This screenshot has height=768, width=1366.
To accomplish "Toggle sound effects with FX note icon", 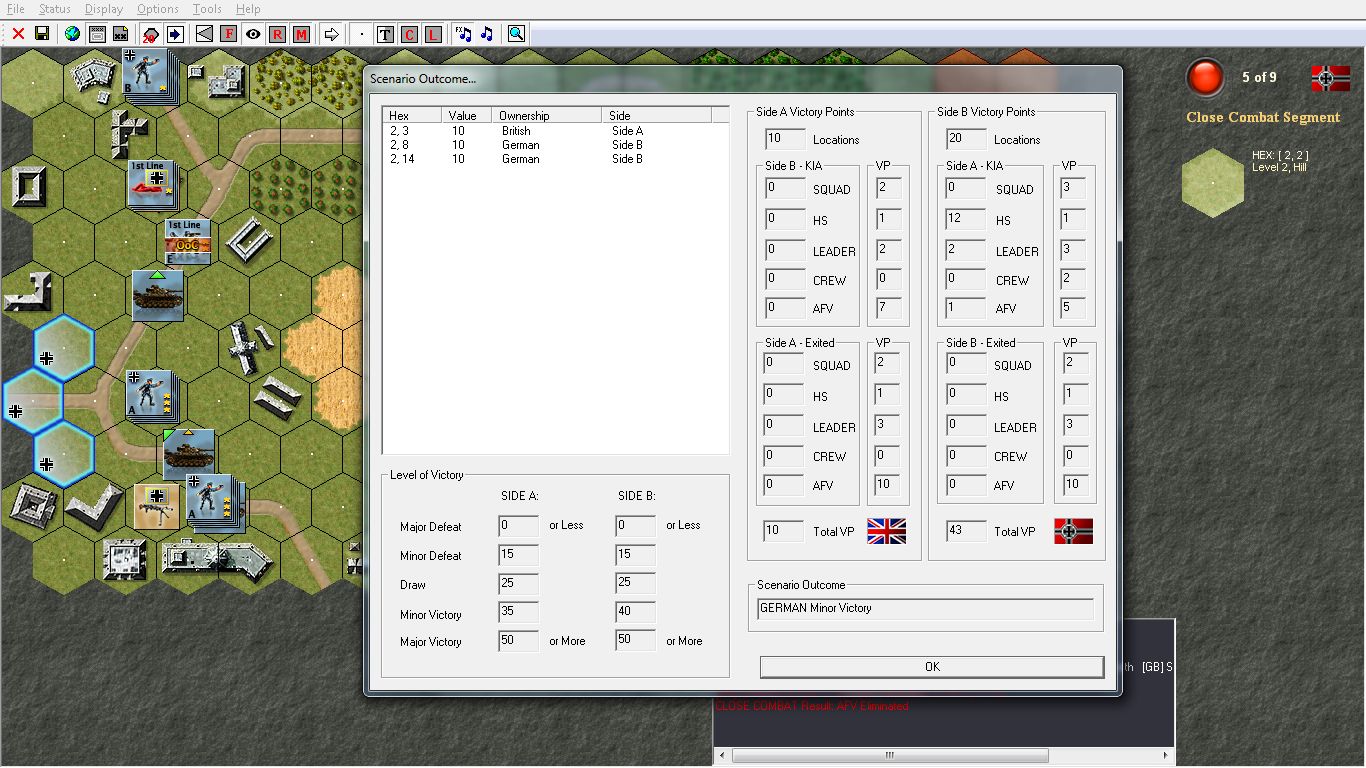I will 463,34.
